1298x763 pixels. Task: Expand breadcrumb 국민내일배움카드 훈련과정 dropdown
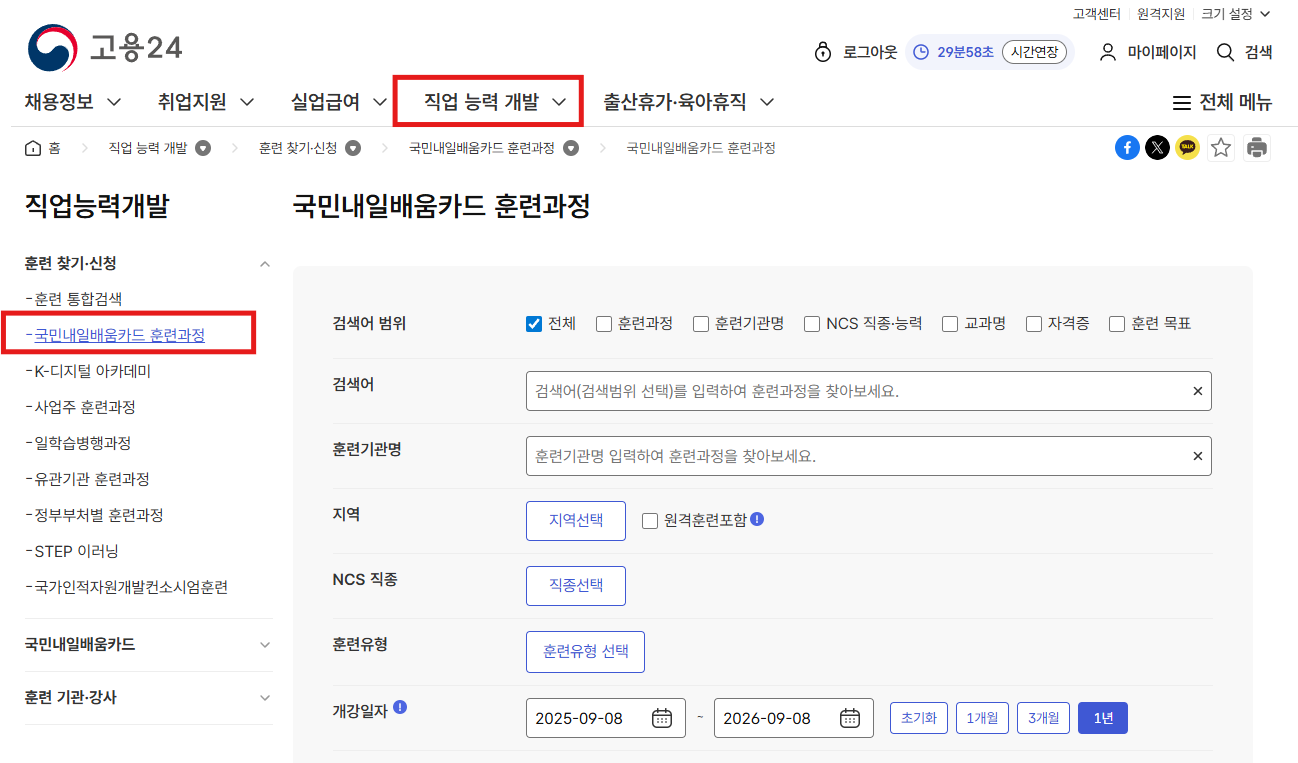click(x=571, y=148)
